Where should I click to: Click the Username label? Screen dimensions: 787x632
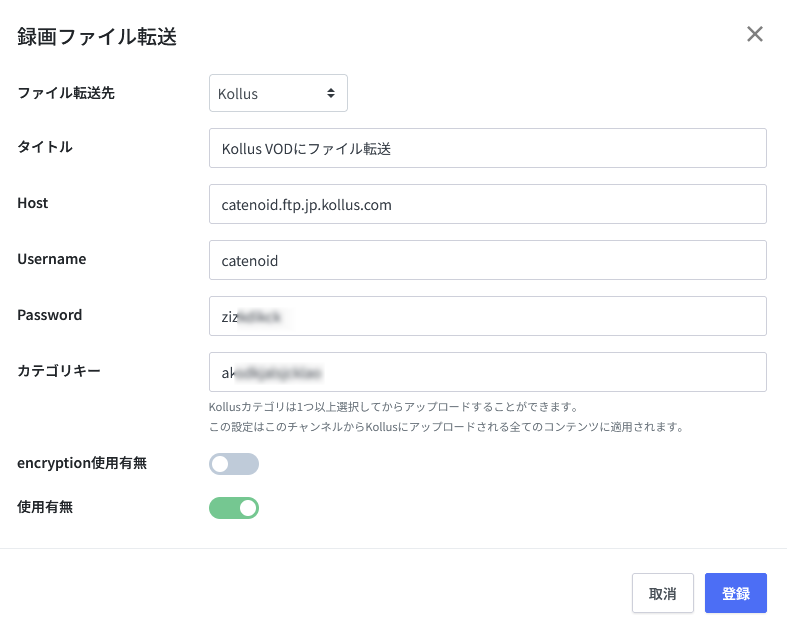tap(52, 259)
